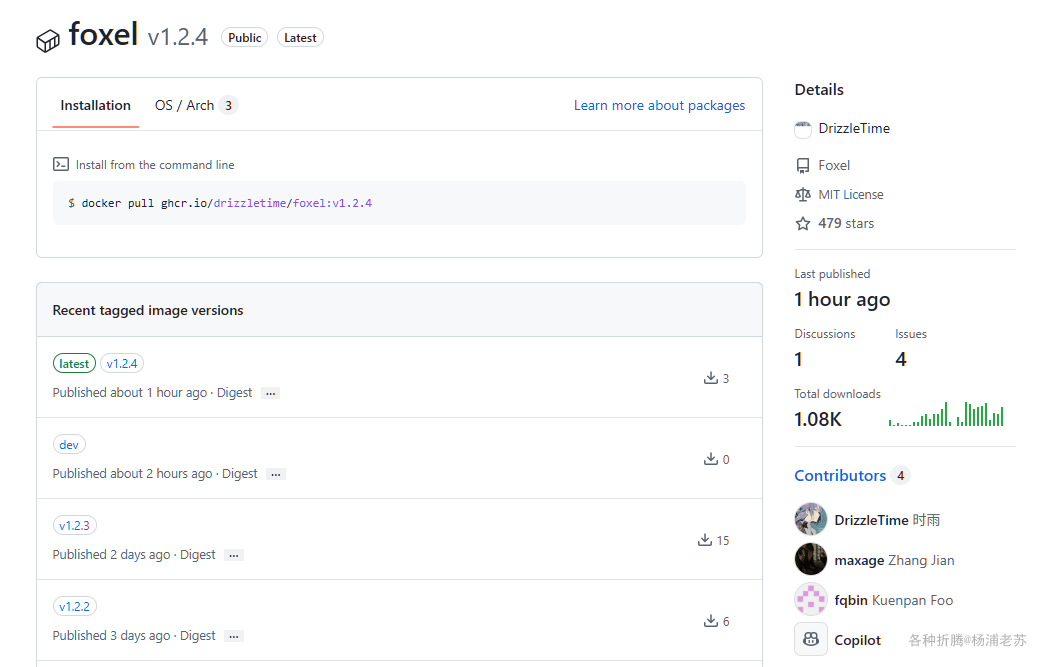Select the latest tag badge
Screen dimensions: 1048x667
tap(74, 364)
